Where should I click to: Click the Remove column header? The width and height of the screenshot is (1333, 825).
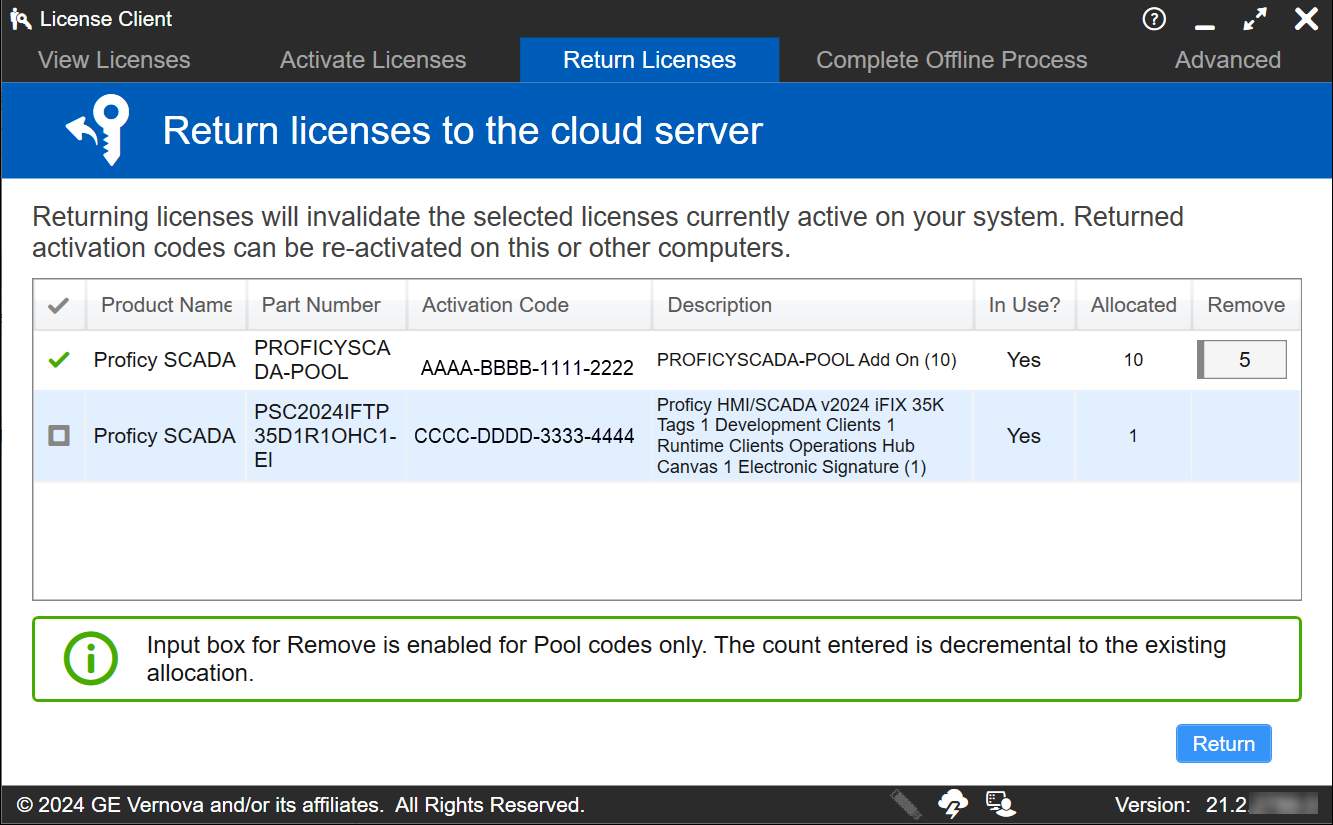pos(1246,305)
